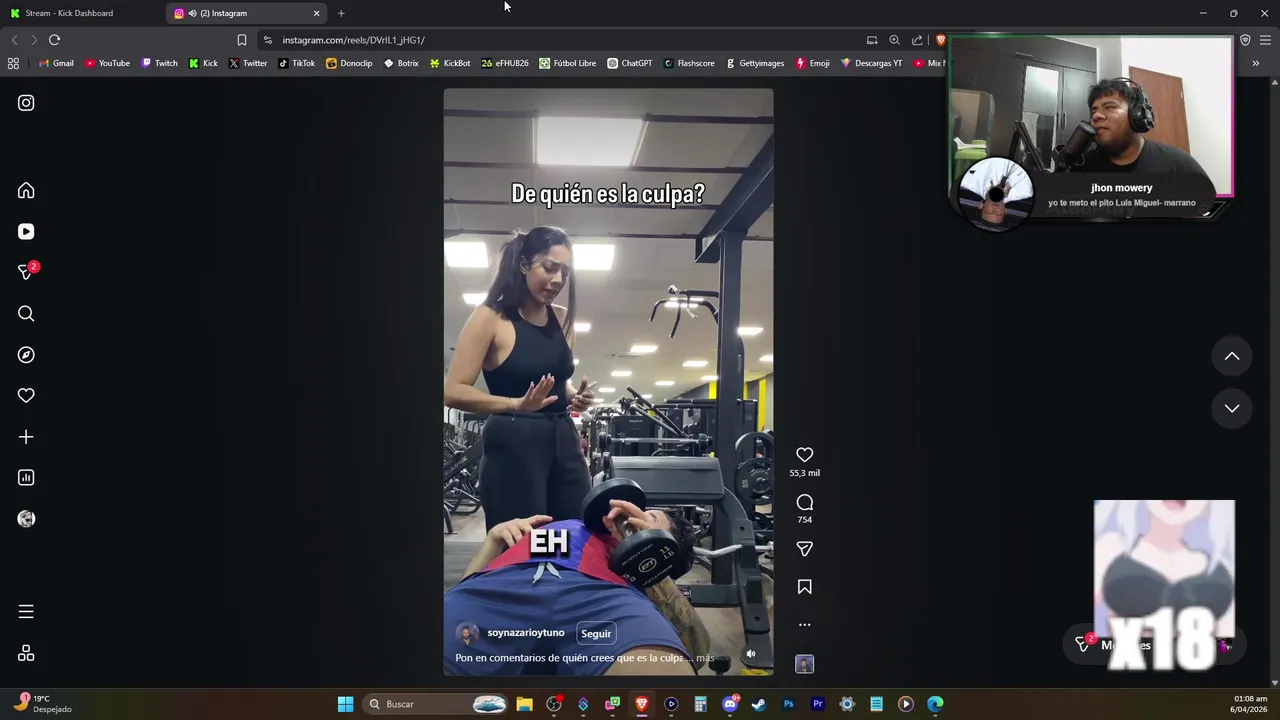Close the Instagram browser tab
This screenshot has width=1280, height=720.
click(x=317, y=13)
